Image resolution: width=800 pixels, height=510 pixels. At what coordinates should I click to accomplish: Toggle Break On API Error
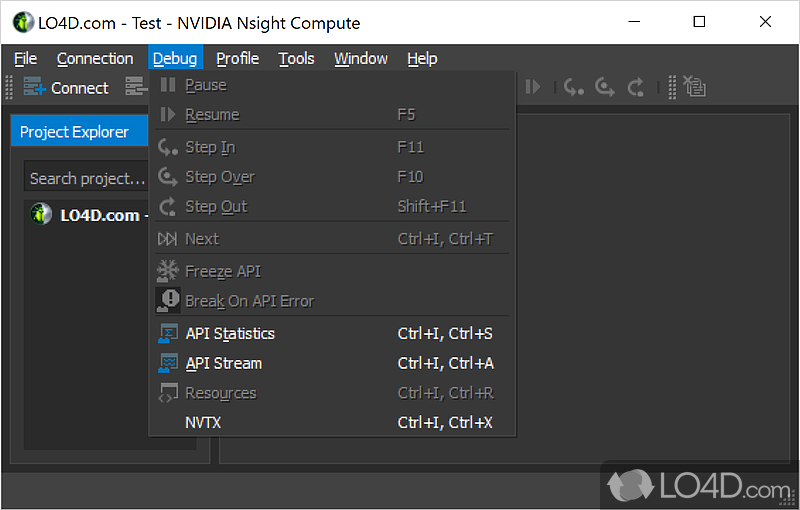[x=250, y=301]
